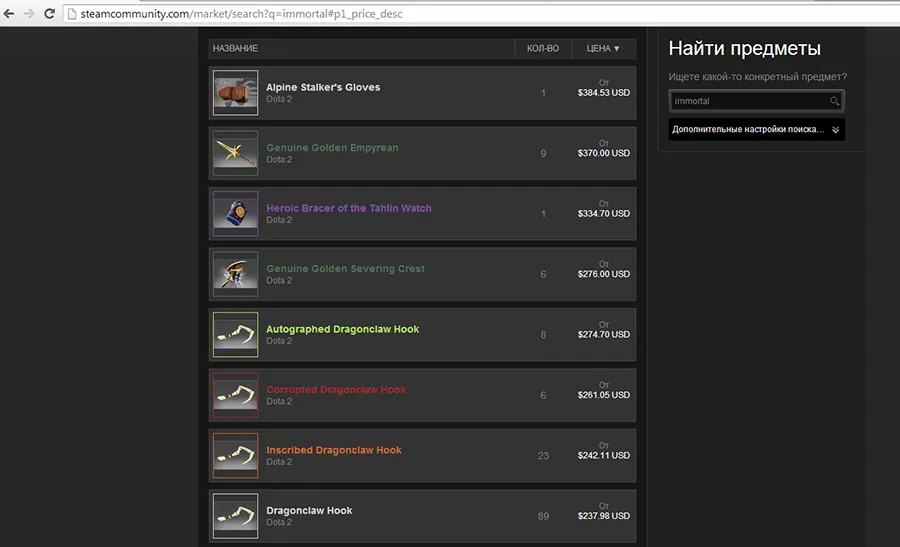Open Heroic Bracer of the Tahlin Watch image
This screenshot has height=547, width=900.
(x=235, y=214)
